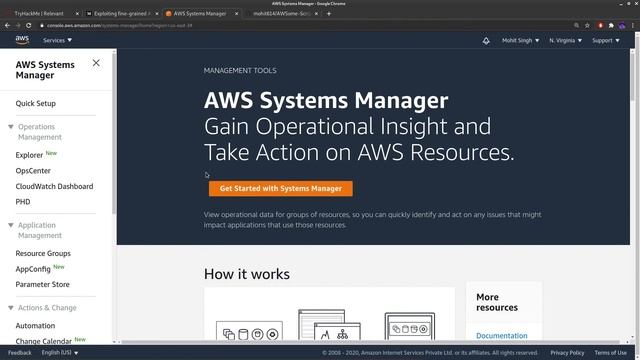
Task: Close the mohit814/AWSome tab
Action: [x=316, y=13]
